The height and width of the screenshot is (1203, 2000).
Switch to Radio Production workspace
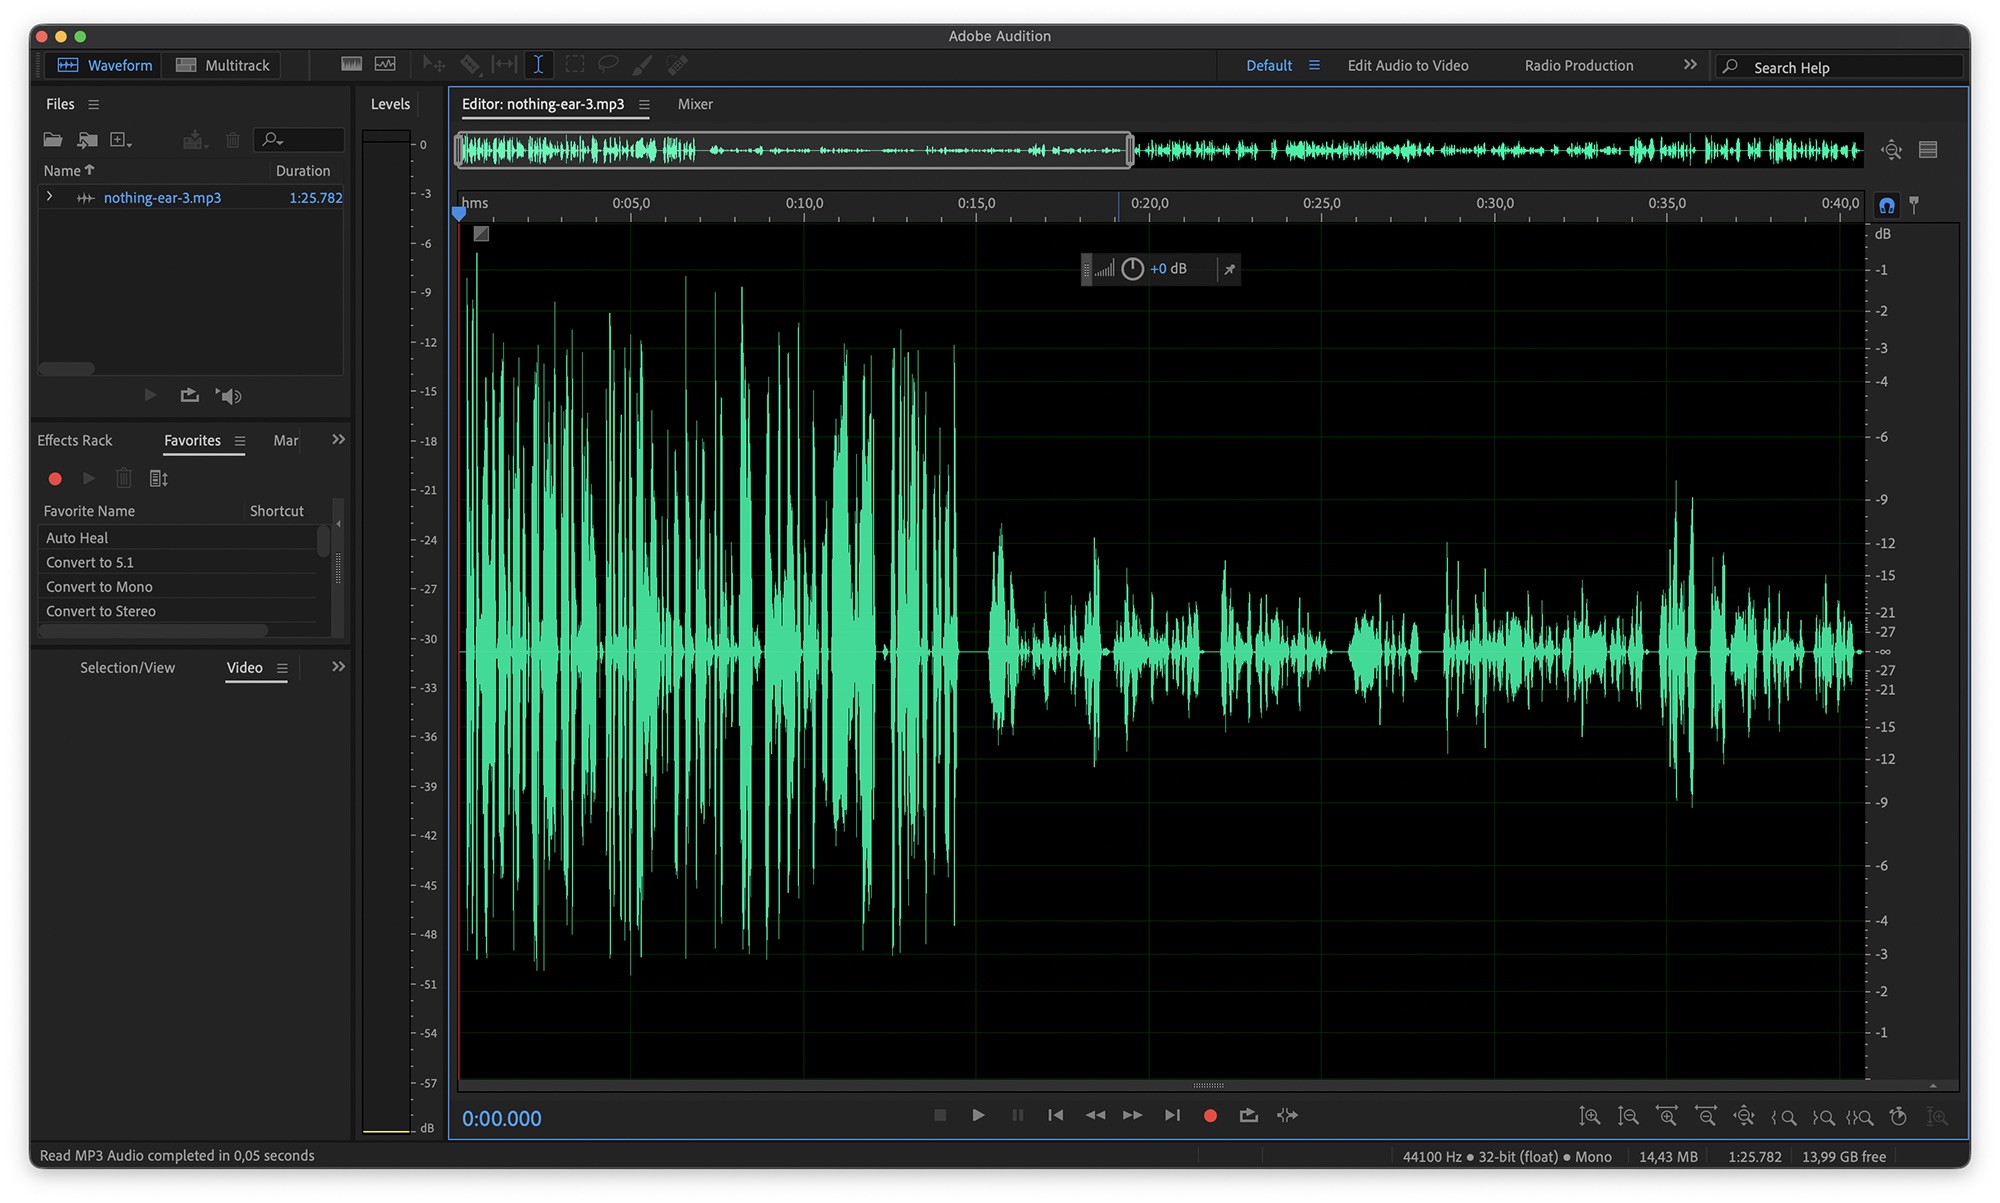pyautogui.click(x=1578, y=65)
